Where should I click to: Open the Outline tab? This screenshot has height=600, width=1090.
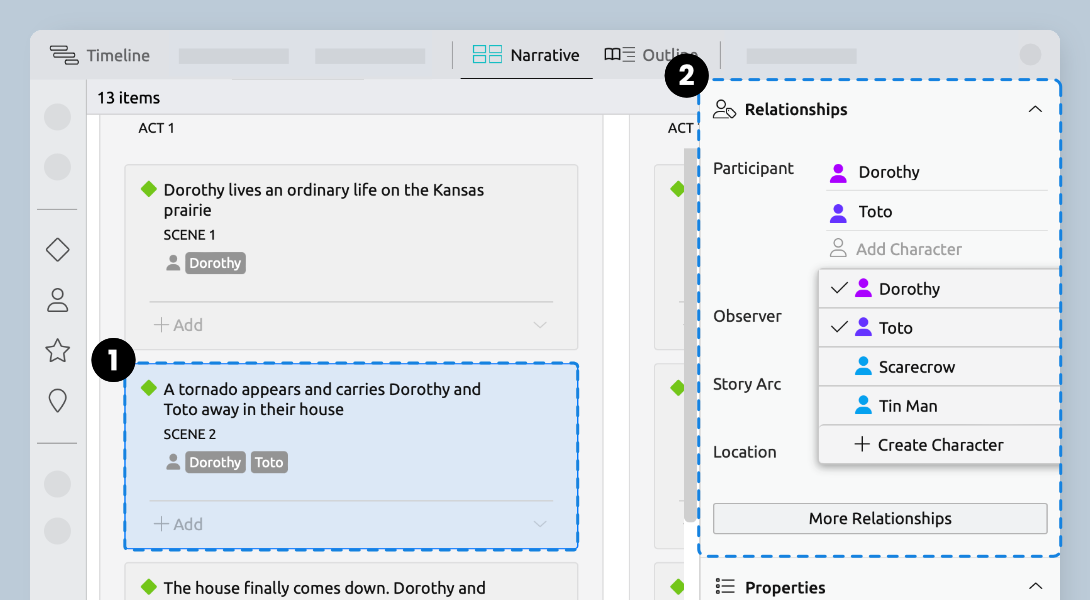651,55
